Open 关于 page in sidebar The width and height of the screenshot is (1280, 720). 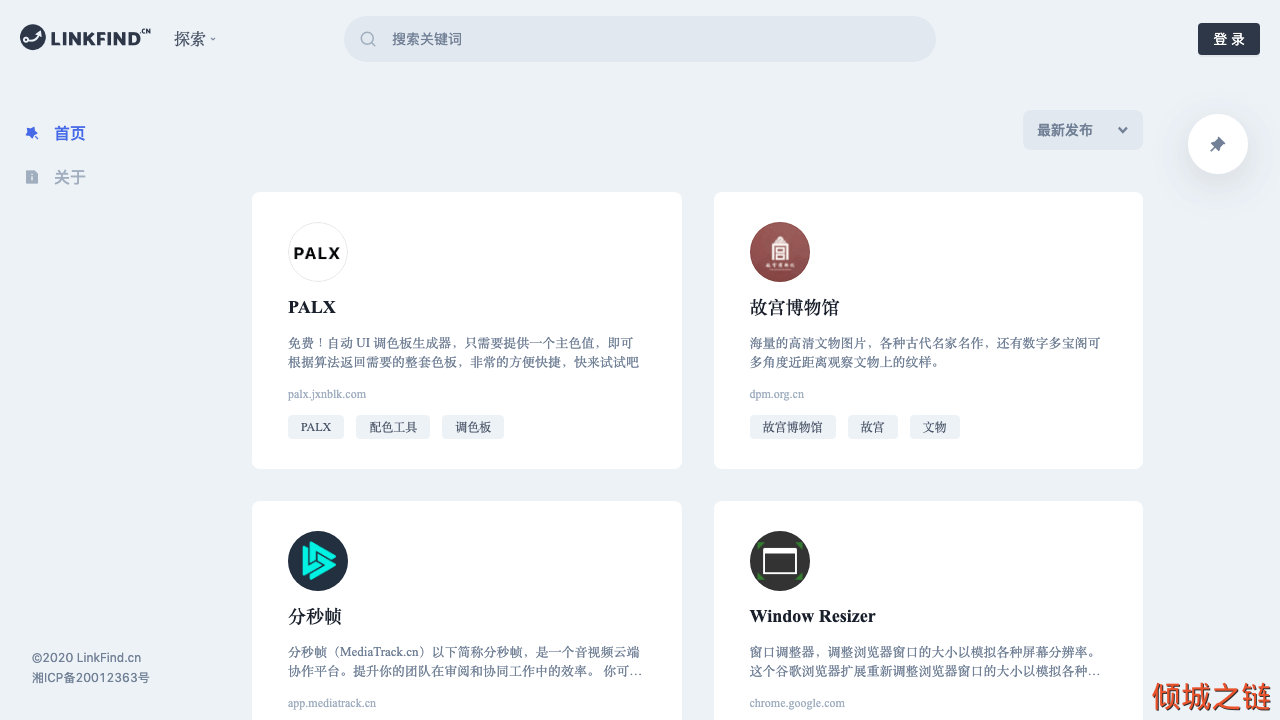click(x=70, y=177)
